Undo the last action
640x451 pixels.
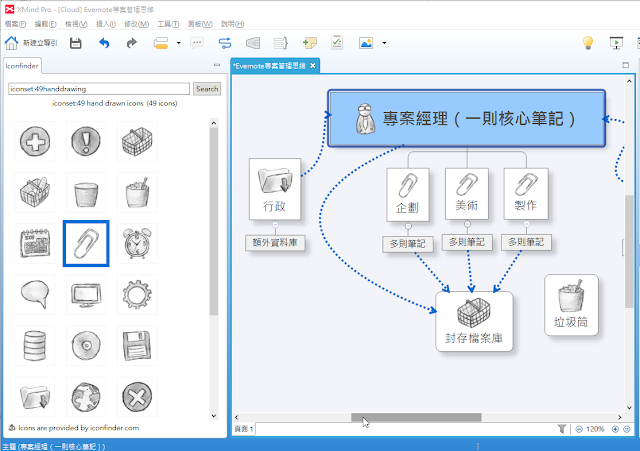pos(104,43)
